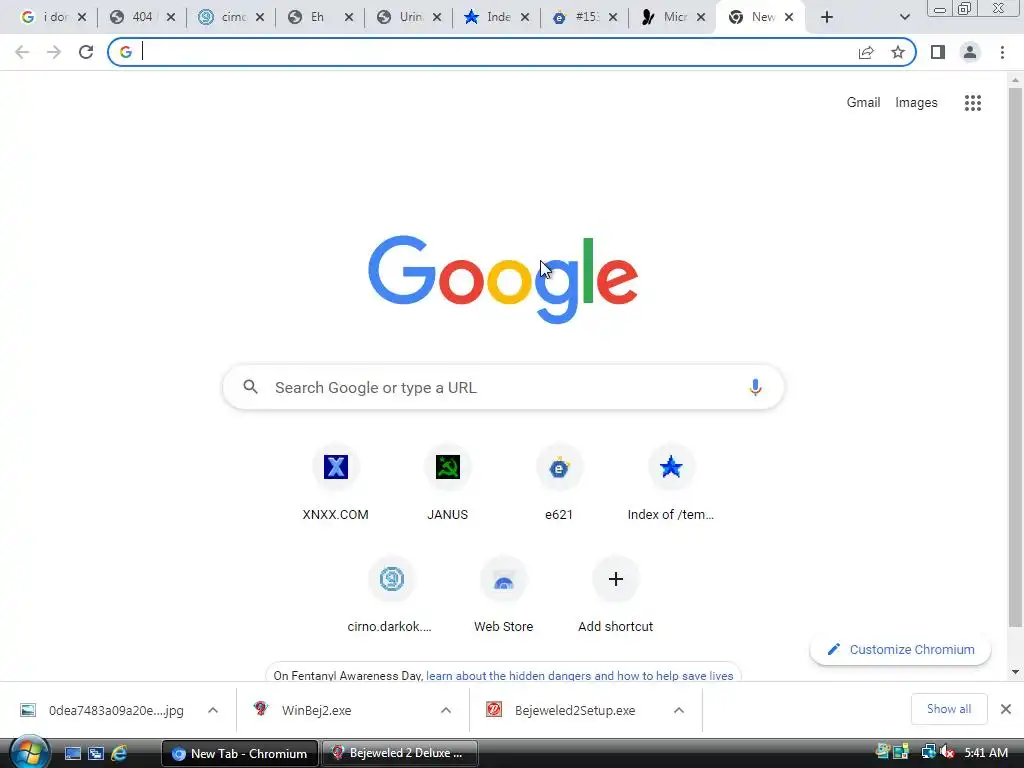Click the network tray icon

click(x=928, y=752)
